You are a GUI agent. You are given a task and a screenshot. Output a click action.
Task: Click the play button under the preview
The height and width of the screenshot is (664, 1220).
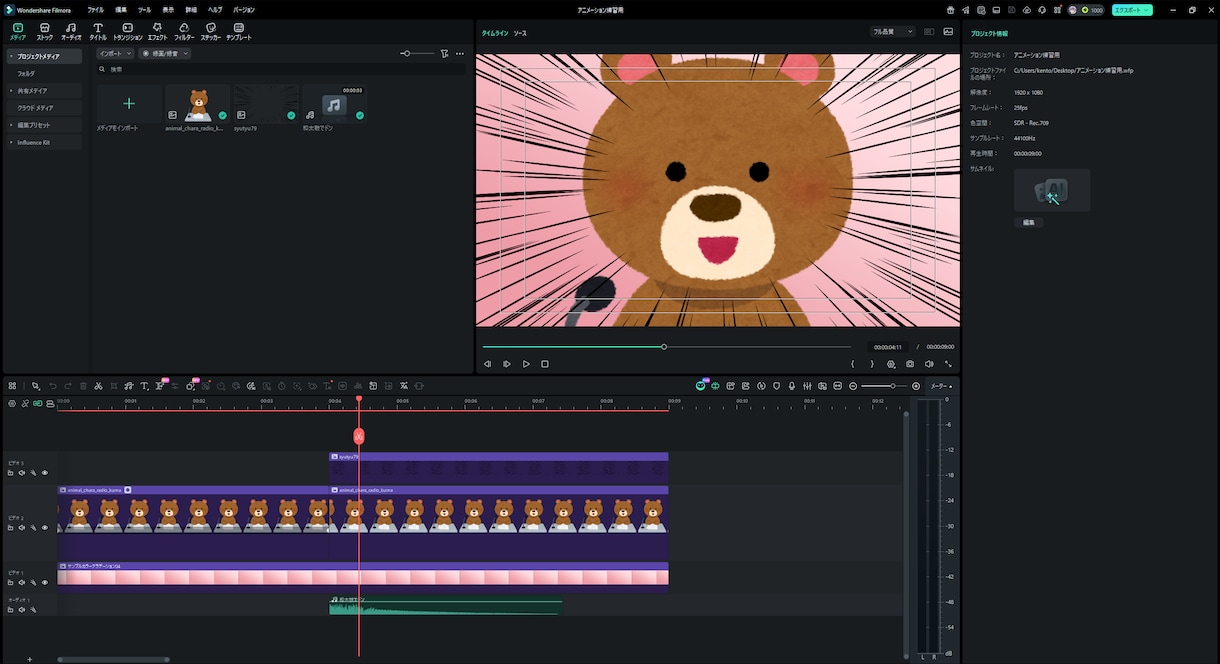[526, 364]
